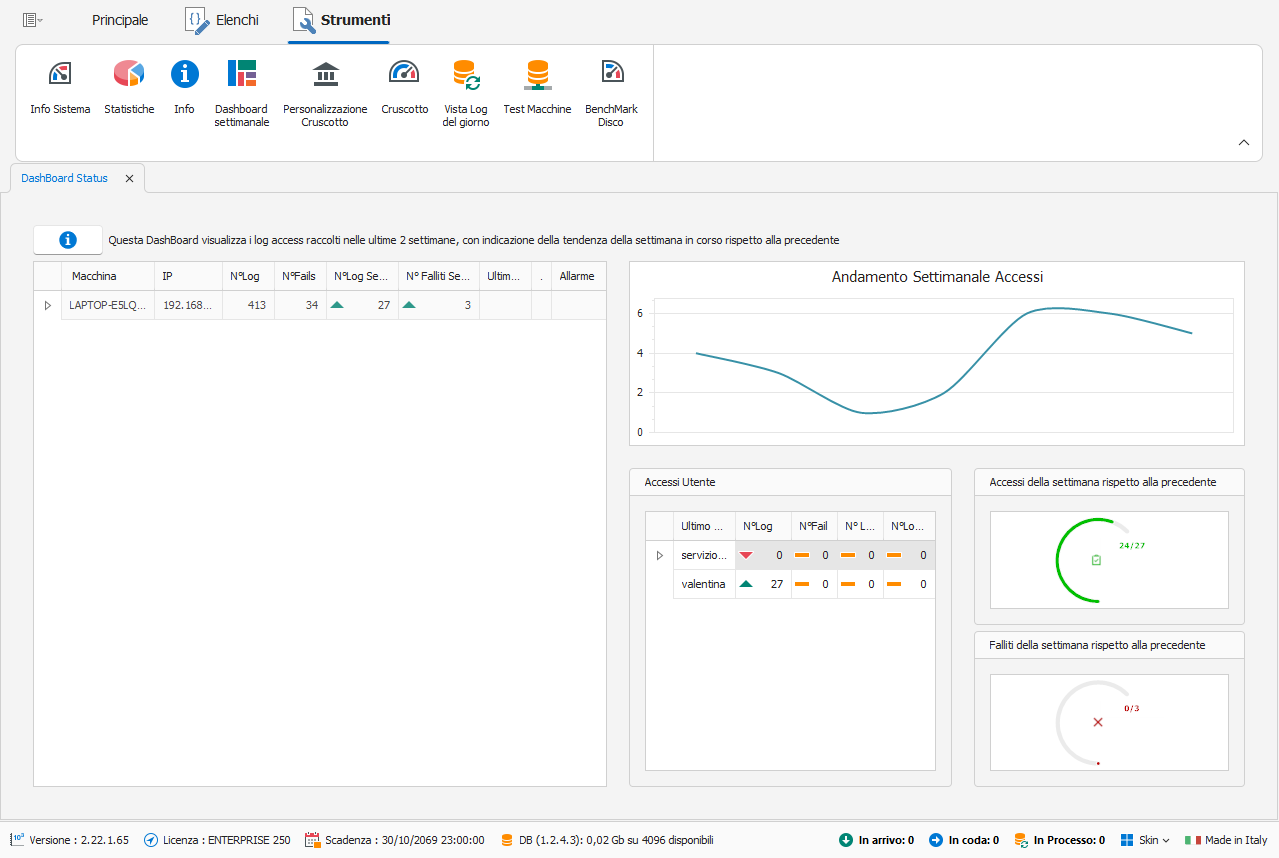Run BenchMark Disco
This screenshot has height=858, width=1279.
click(611, 94)
